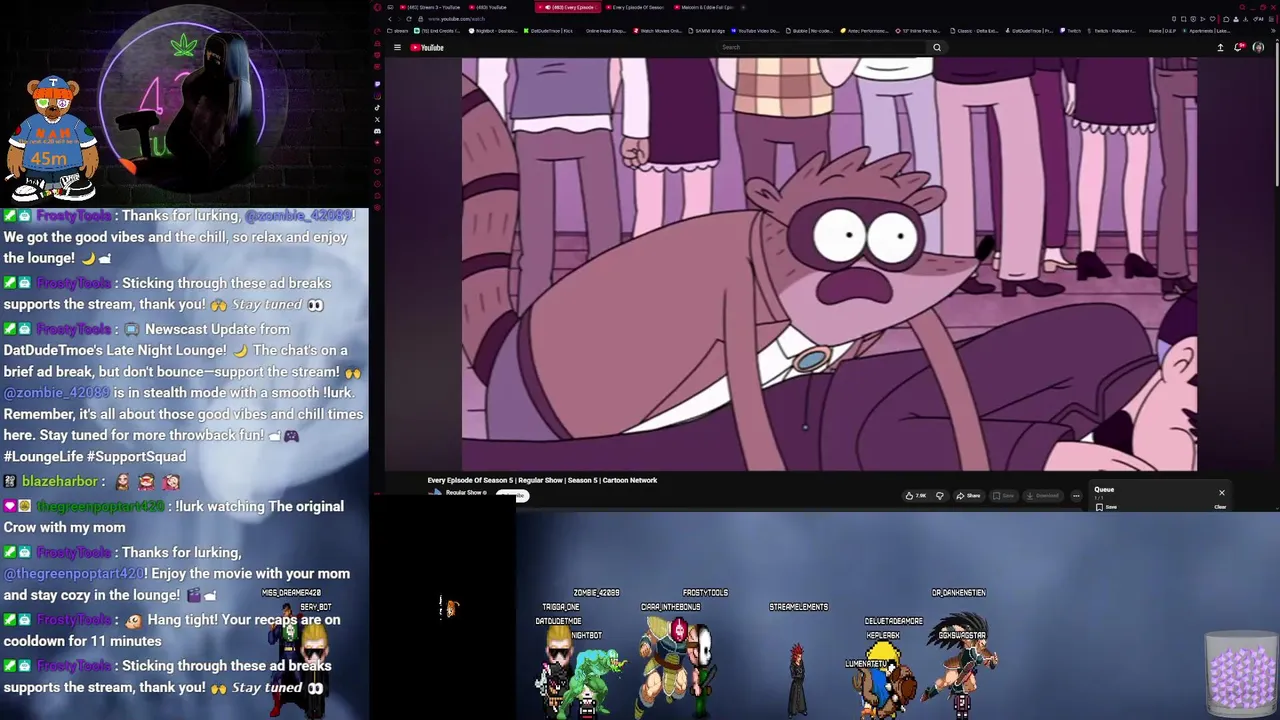Open the YouTube create upload icon
This screenshot has width=1280, height=720.
pyautogui.click(x=1220, y=47)
